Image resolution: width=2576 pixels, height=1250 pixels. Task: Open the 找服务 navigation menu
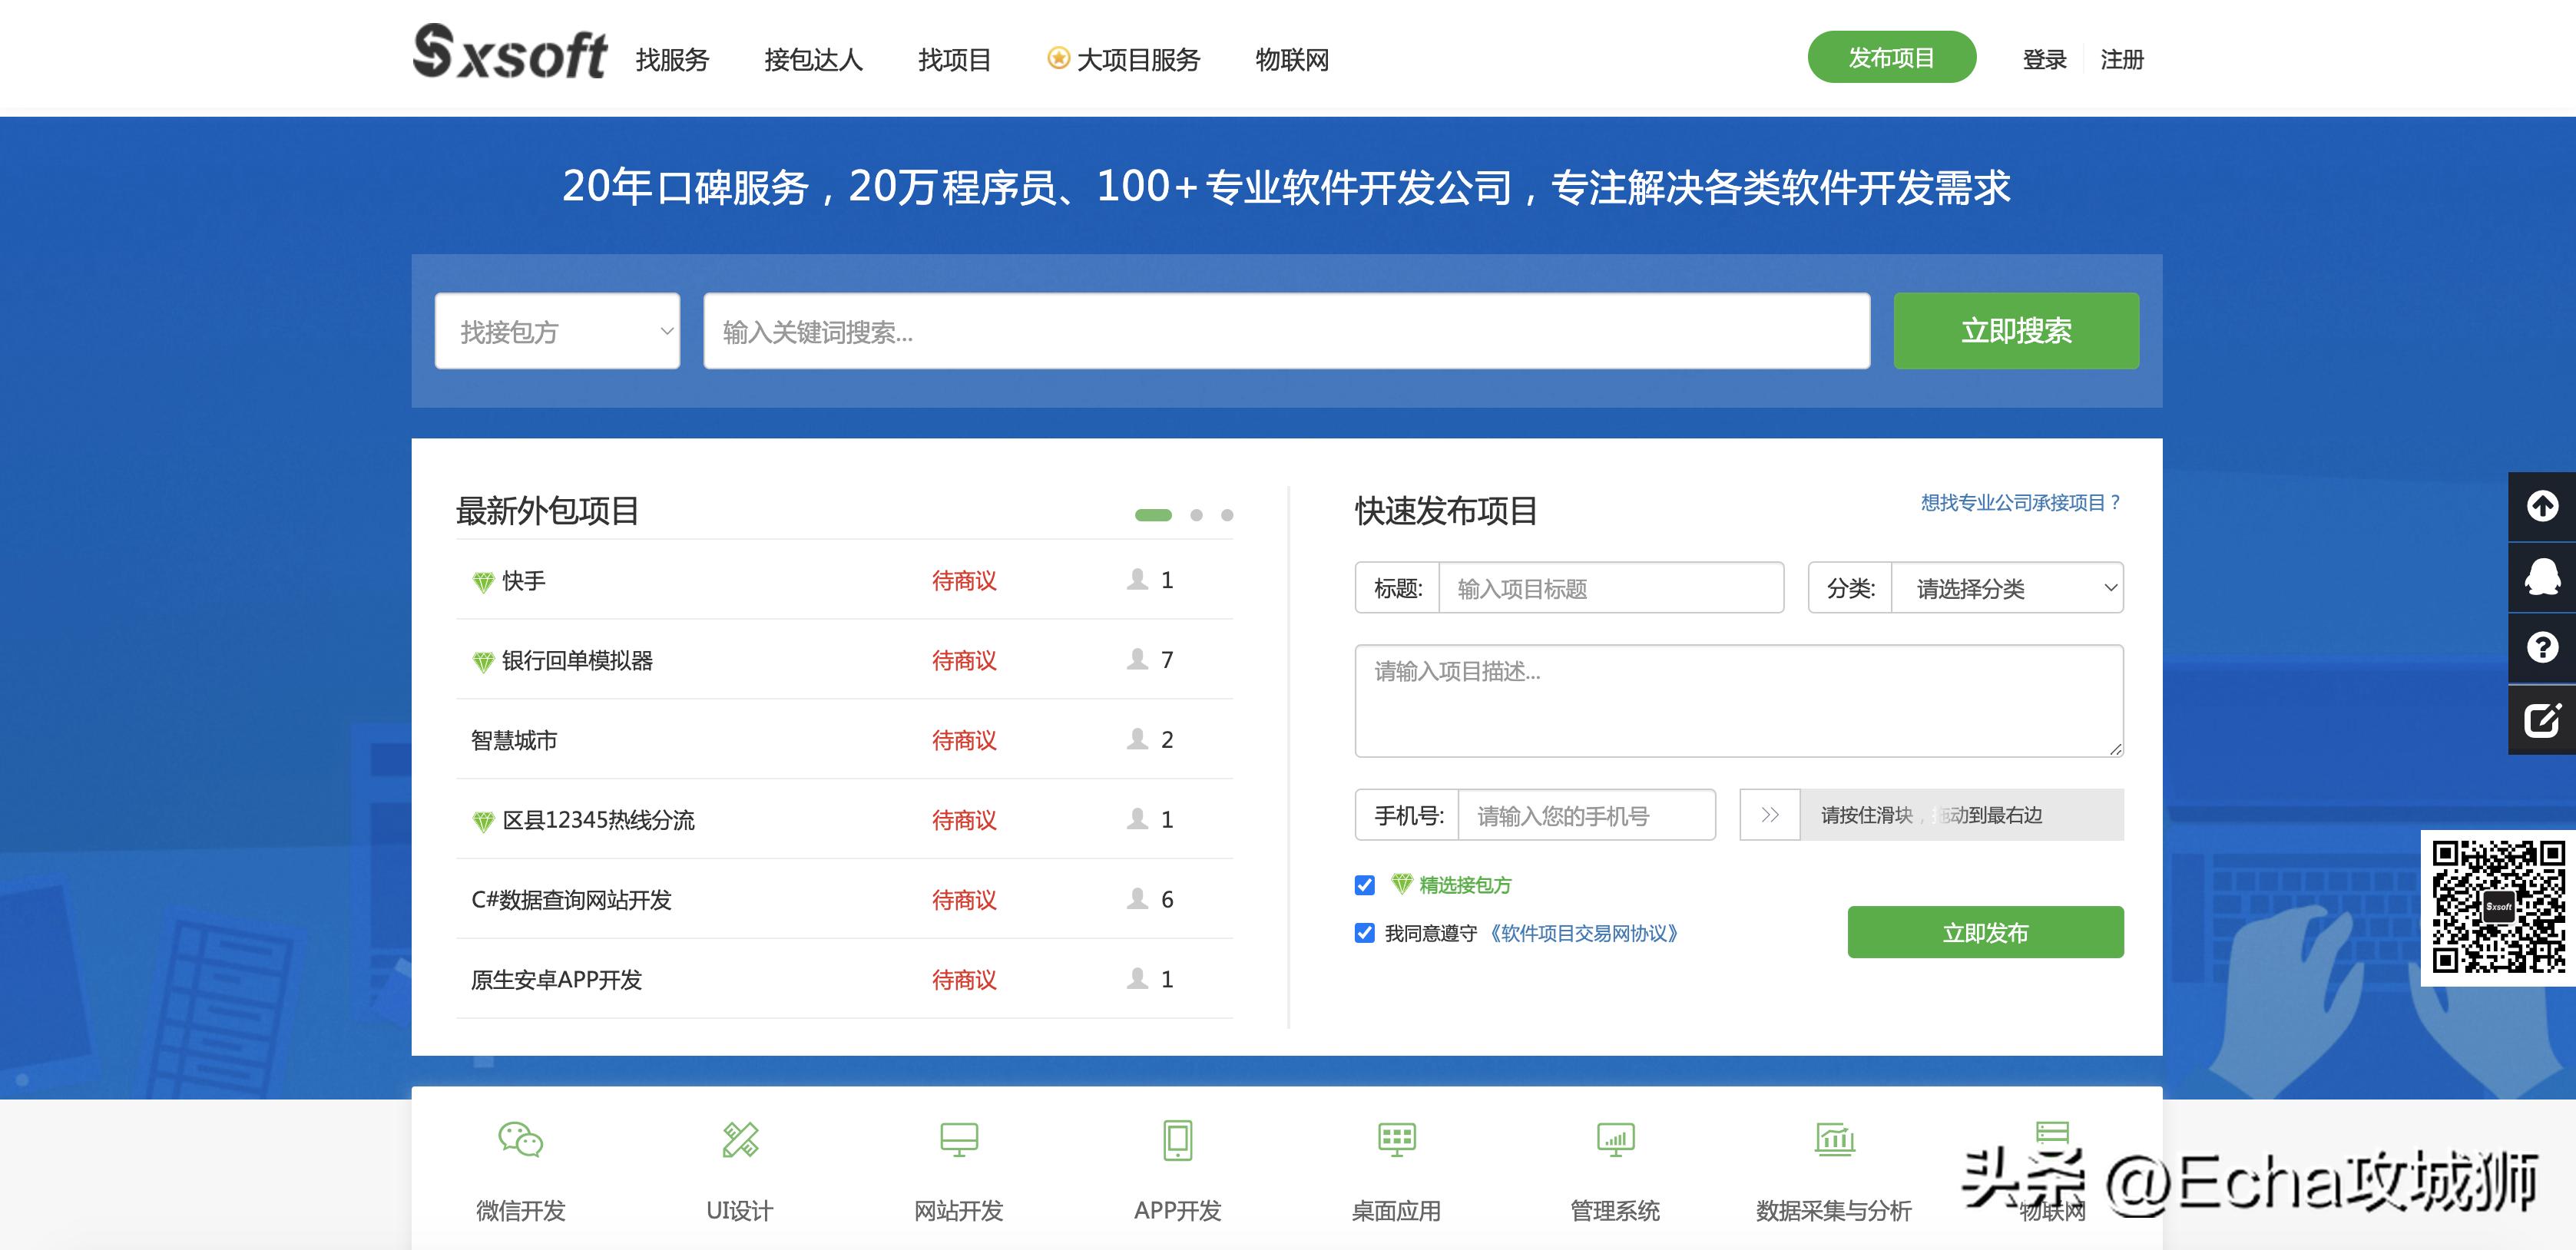[x=674, y=60]
